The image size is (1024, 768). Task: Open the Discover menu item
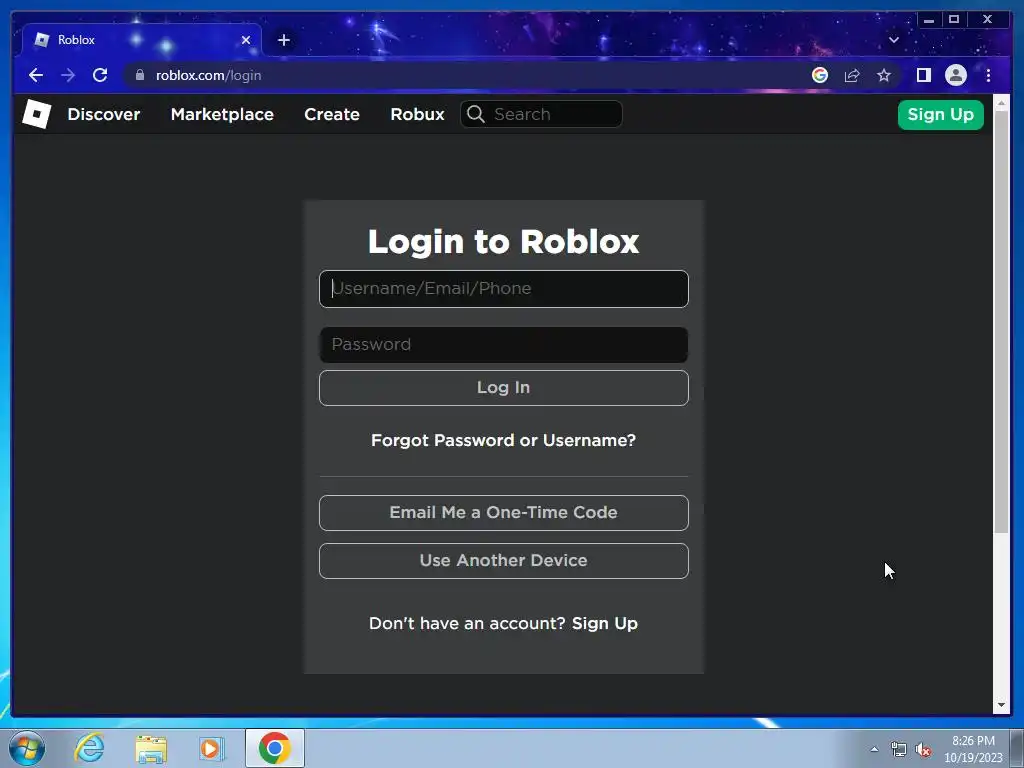pyautogui.click(x=104, y=114)
